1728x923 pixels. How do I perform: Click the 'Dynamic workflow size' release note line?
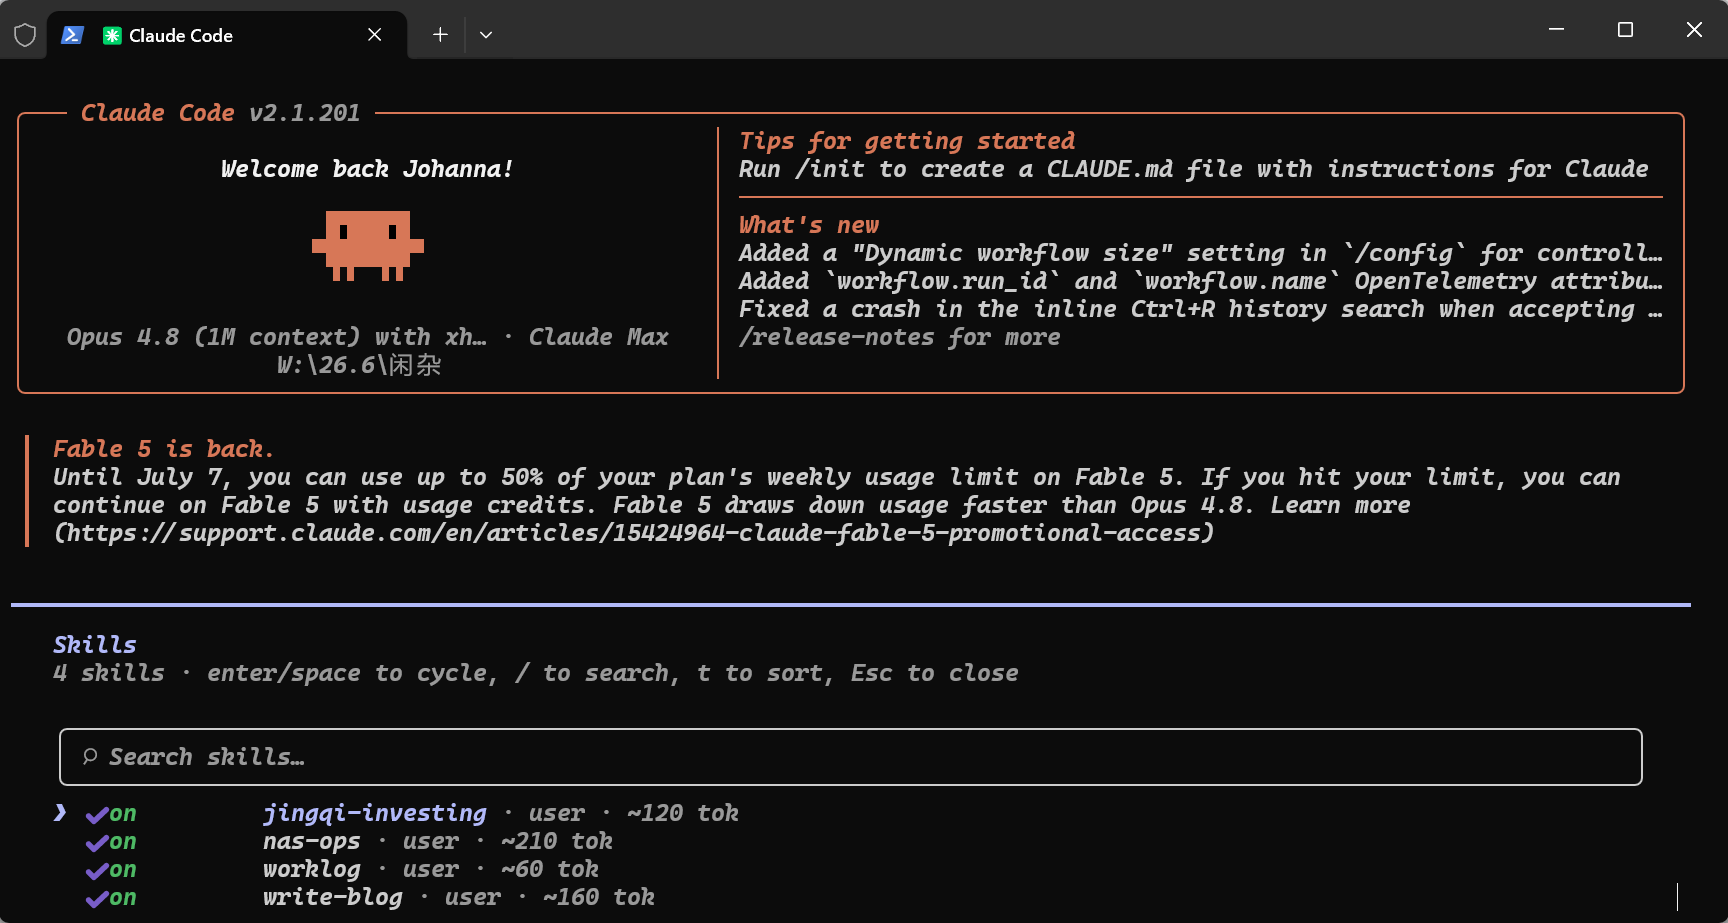(1200, 253)
